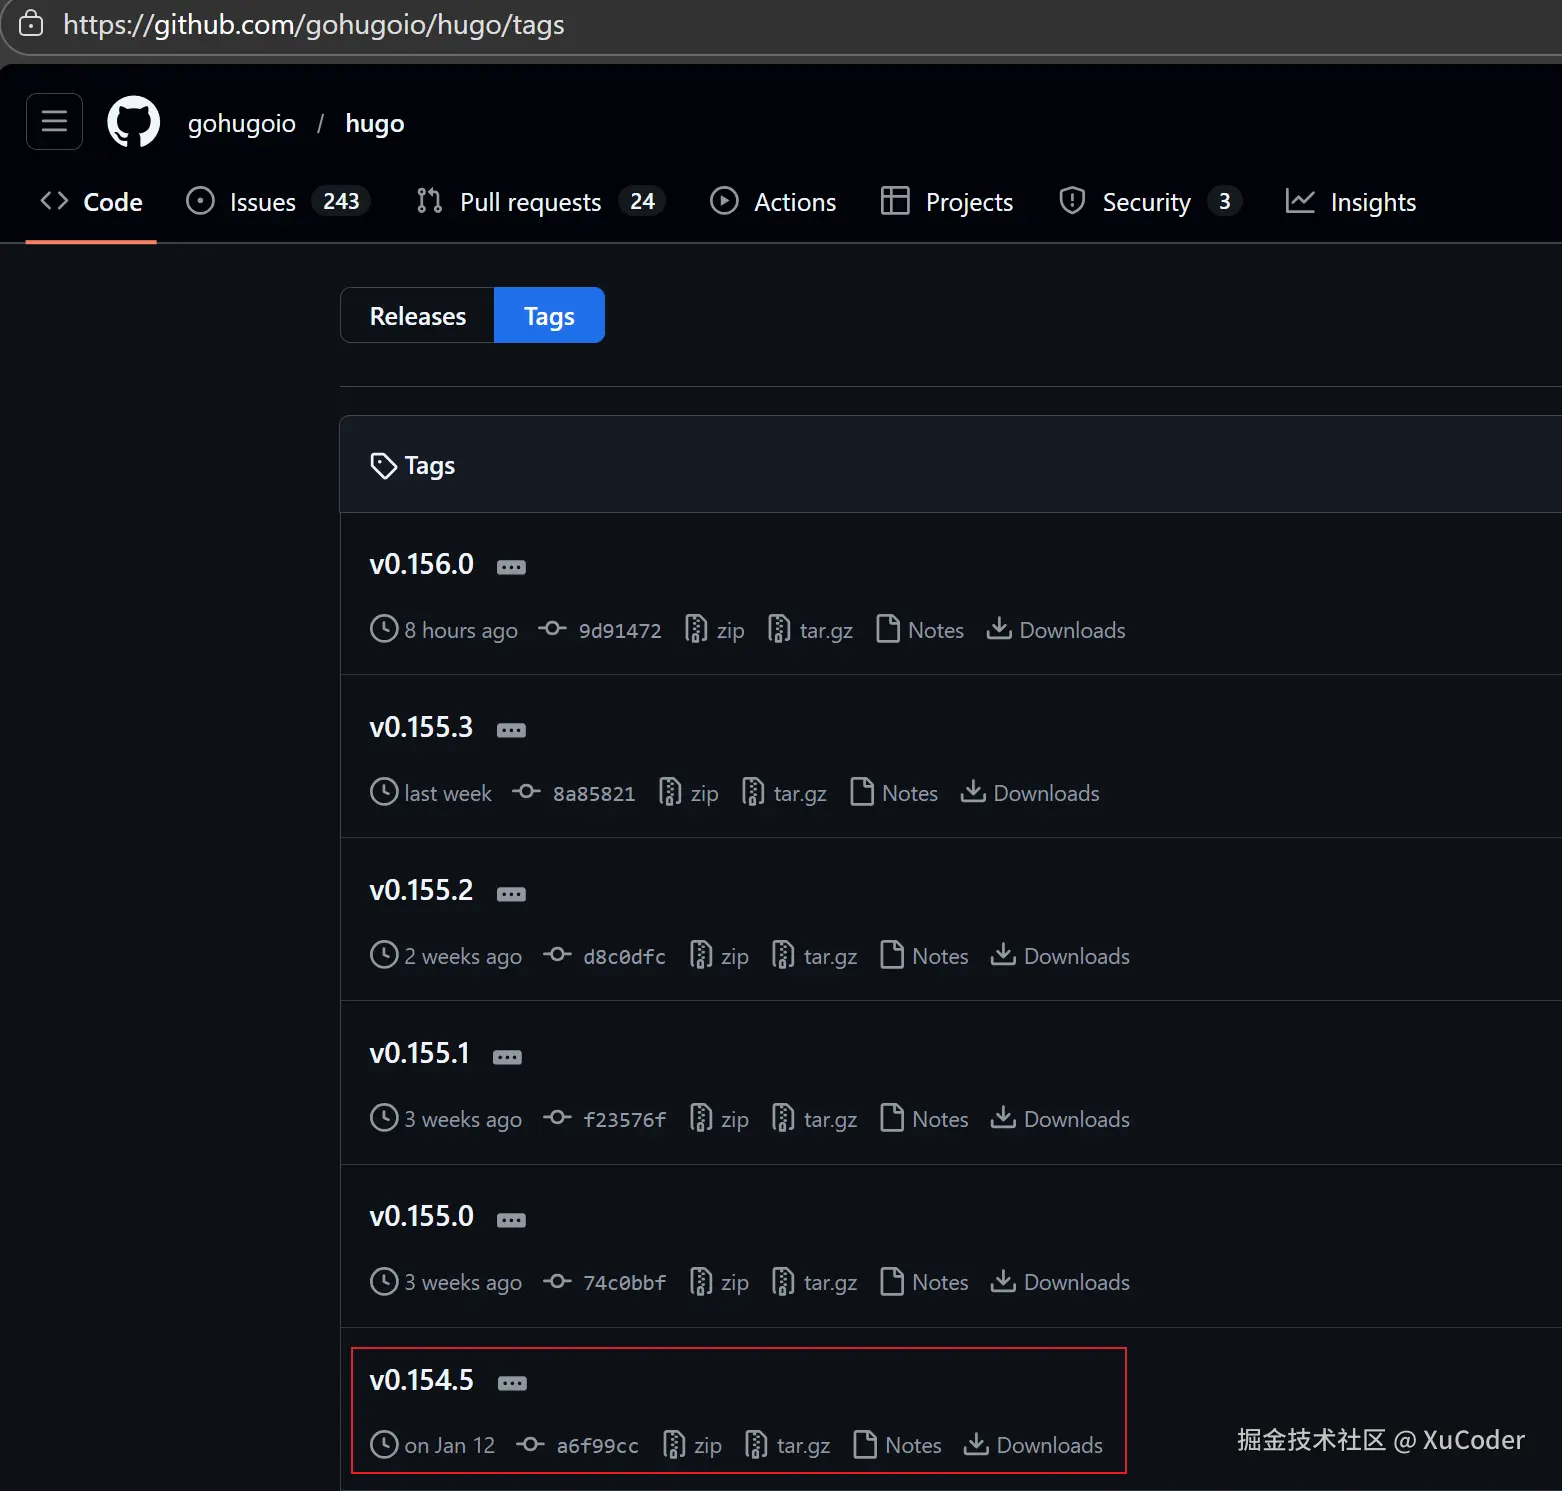Open Notes for v0.155.2
Screen dimensions: 1562x1491
tap(924, 956)
